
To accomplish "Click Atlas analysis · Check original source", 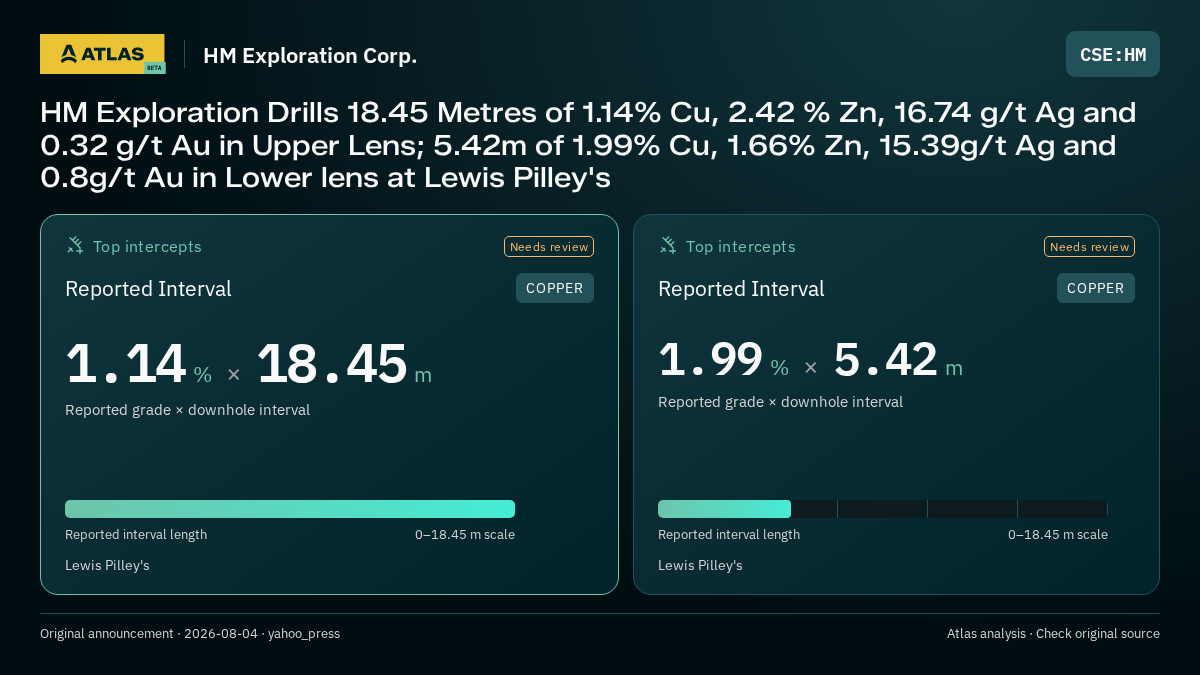I will (x=1053, y=634).
